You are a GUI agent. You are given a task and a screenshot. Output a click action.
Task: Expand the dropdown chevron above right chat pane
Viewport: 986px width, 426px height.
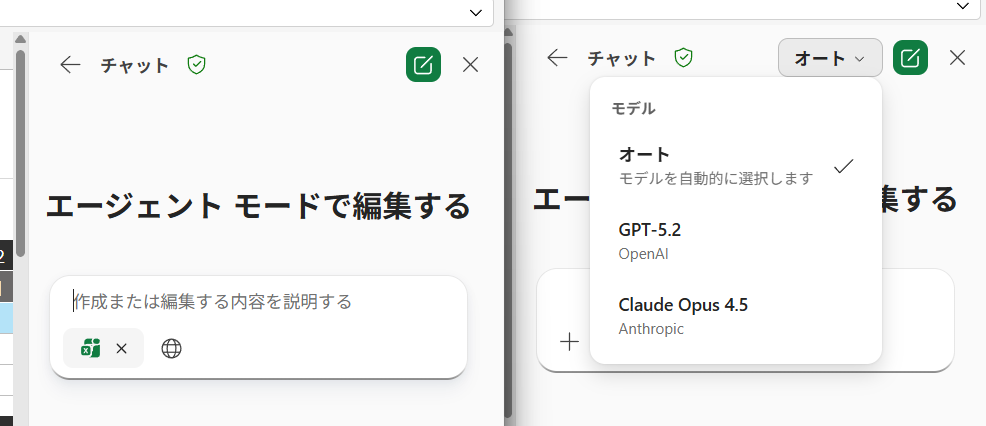(962, 8)
